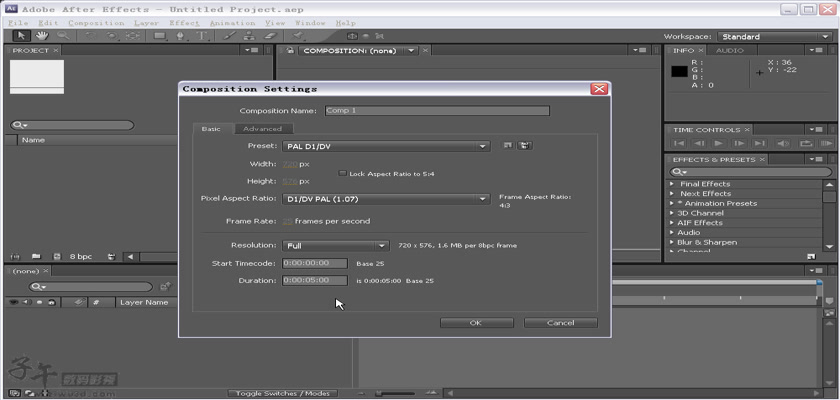Create a new folder in Project panel
The width and height of the screenshot is (840, 400).
tap(36, 256)
